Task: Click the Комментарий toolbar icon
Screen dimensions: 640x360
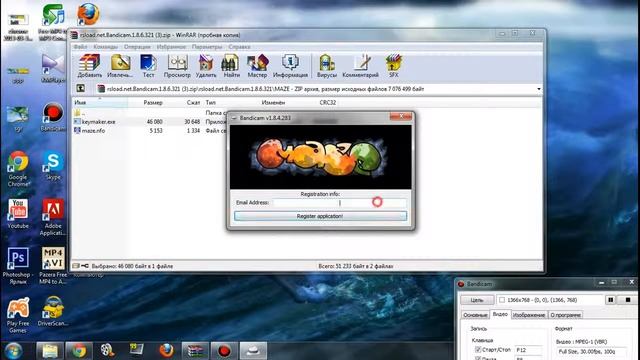Action: pyautogui.click(x=360, y=66)
